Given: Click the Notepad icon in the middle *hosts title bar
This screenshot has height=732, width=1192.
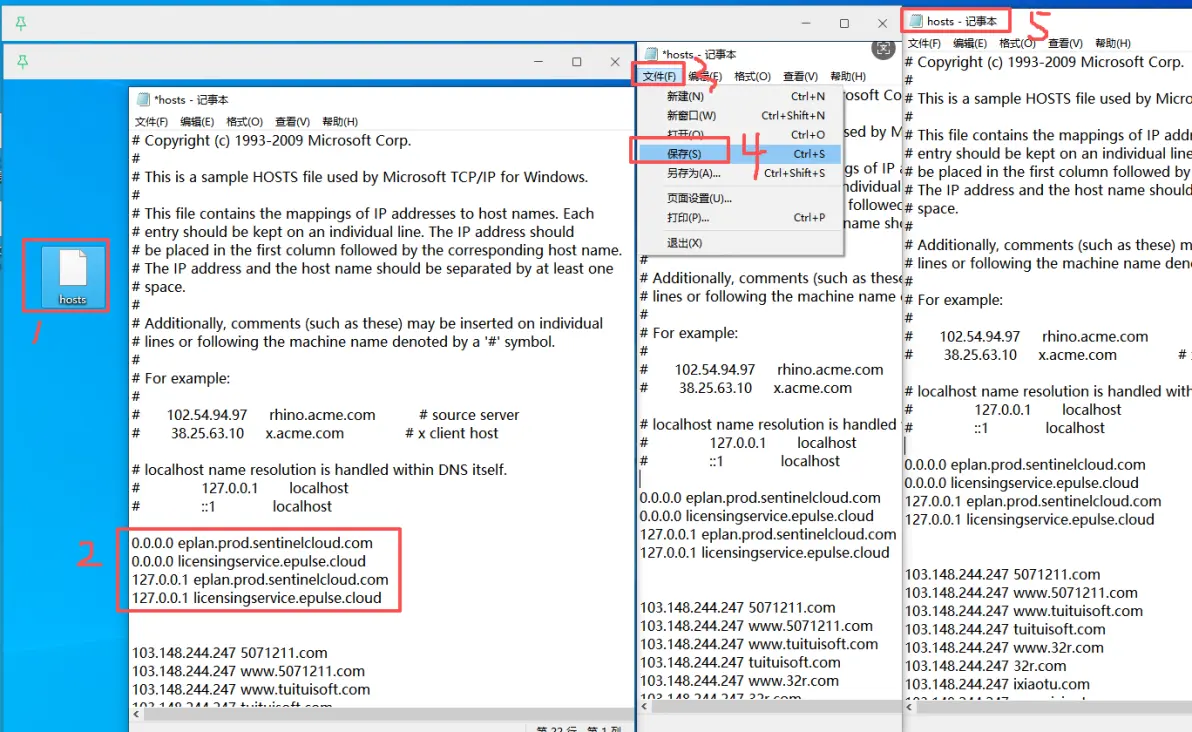Looking at the screenshot, I should (651, 54).
